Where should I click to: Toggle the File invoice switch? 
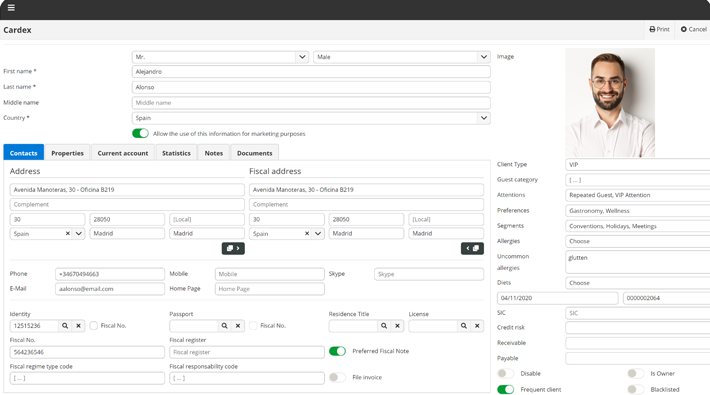tap(337, 377)
